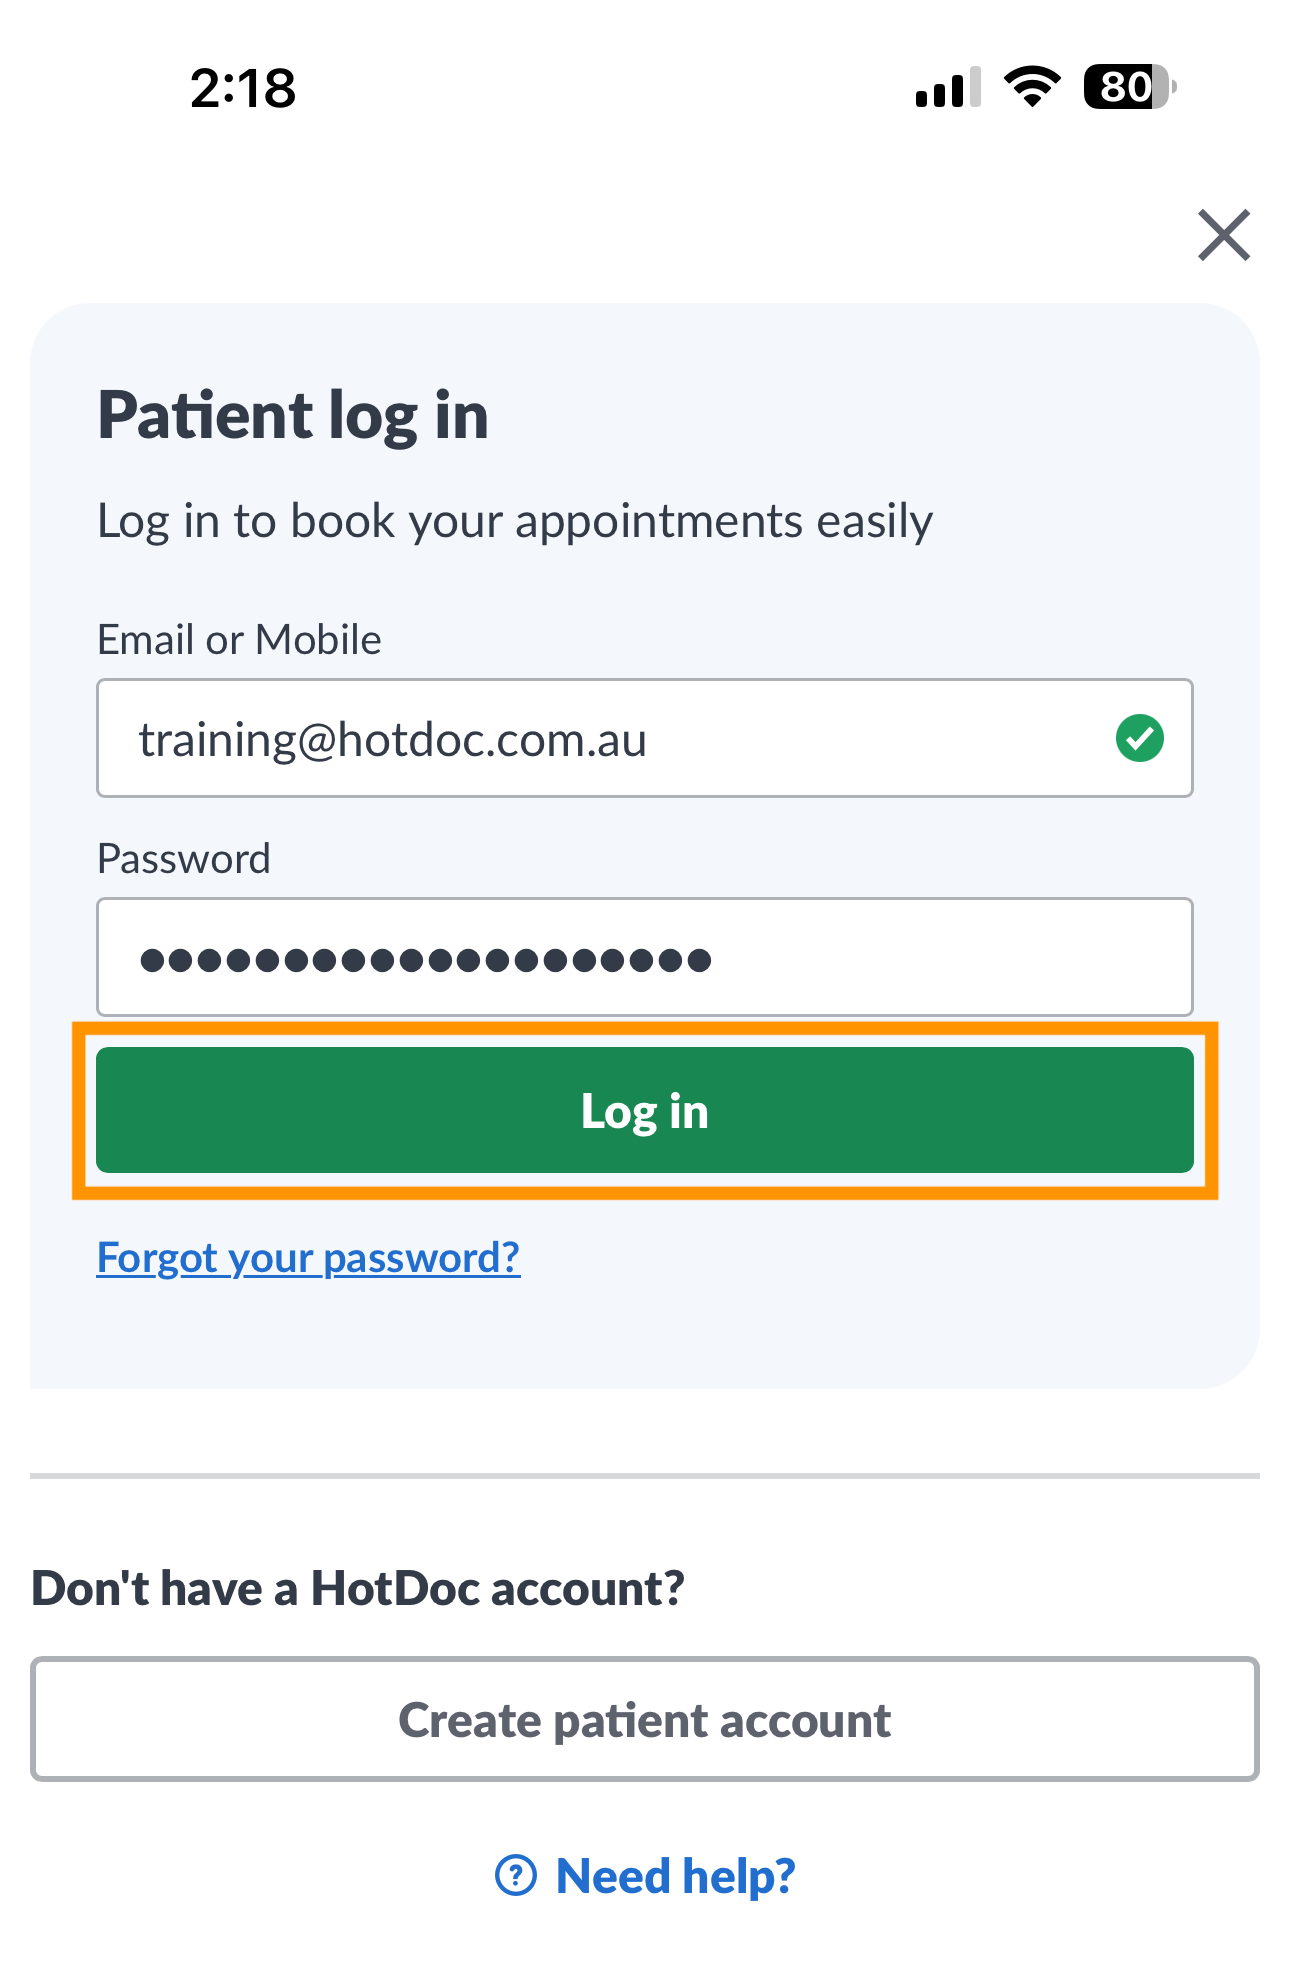Tap the 2:18 clock in status bar
This screenshot has height=1983, width=1290.
243,88
